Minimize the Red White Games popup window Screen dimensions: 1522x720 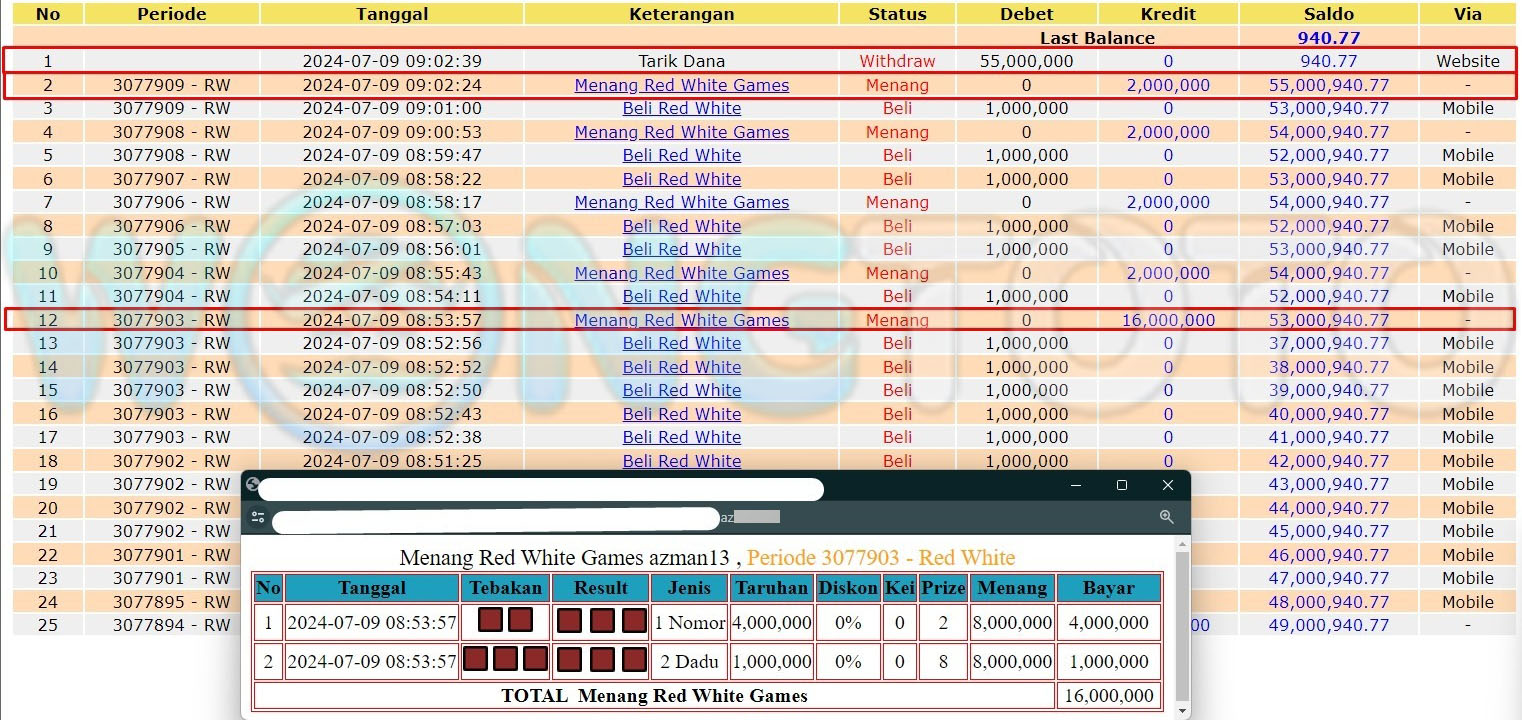tap(1076, 485)
